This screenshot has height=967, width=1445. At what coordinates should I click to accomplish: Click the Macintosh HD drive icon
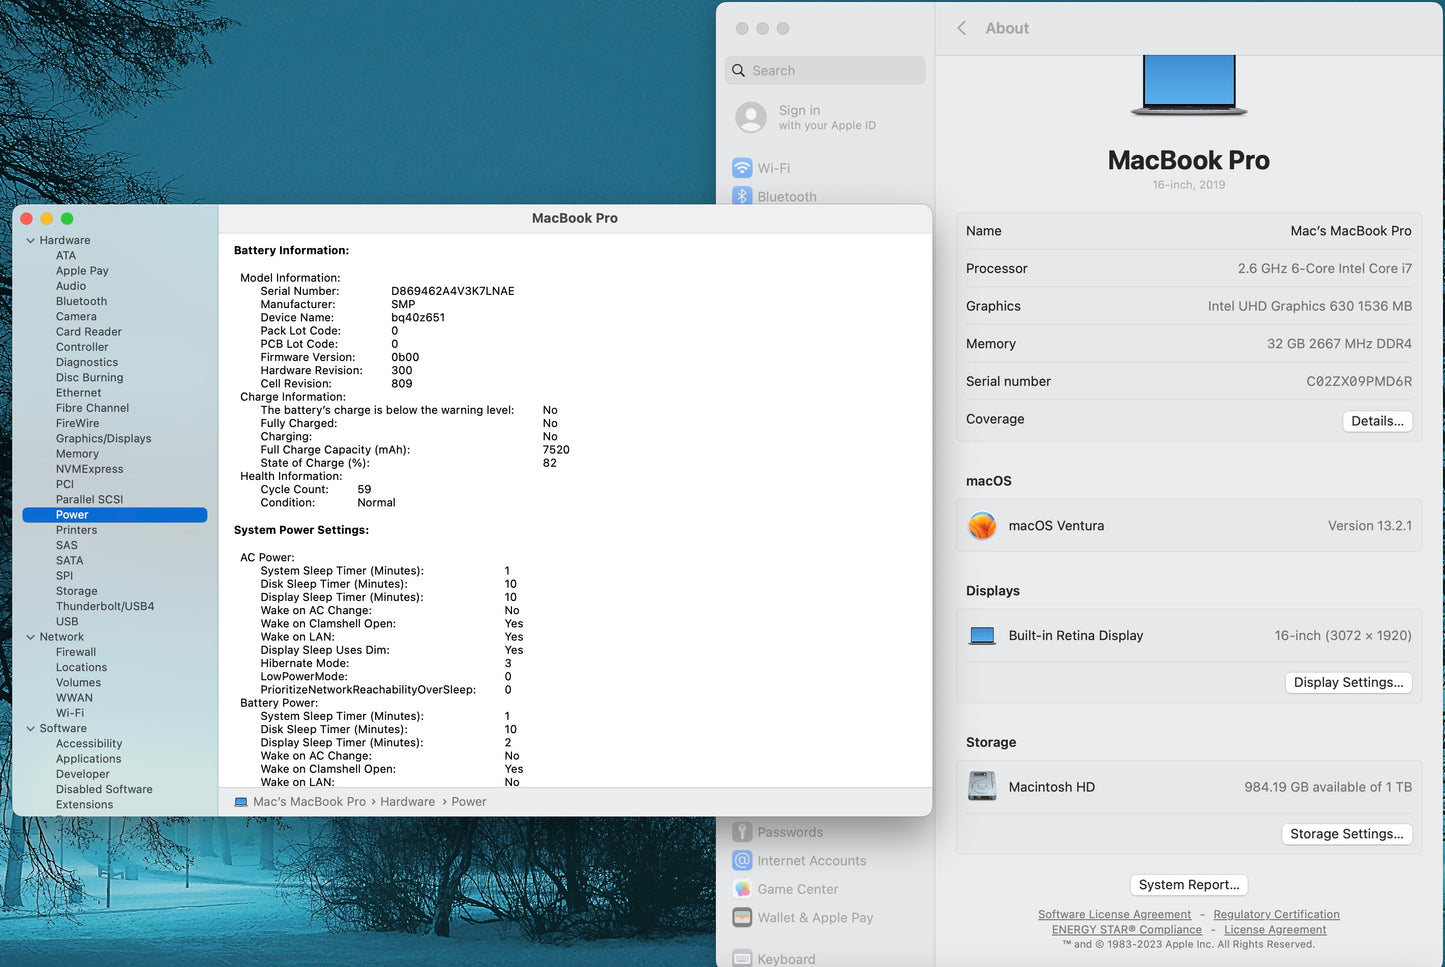pyautogui.click(x=982, y=787)
